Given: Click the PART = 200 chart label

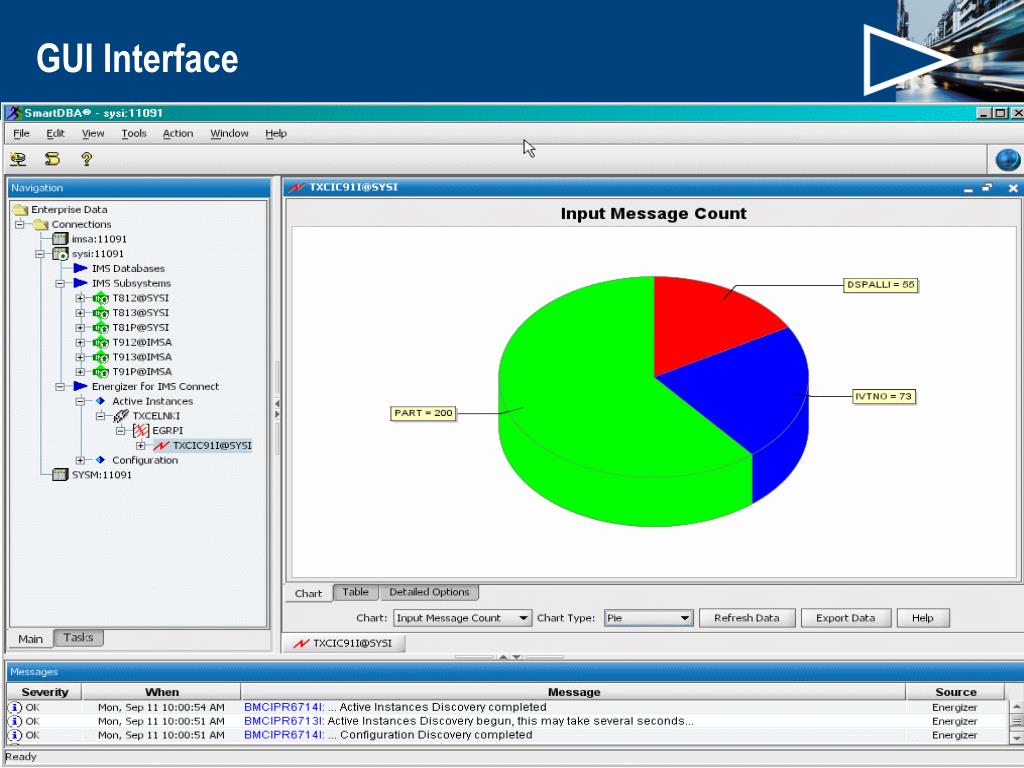Looking at the screenshot, I should (423, 413).
